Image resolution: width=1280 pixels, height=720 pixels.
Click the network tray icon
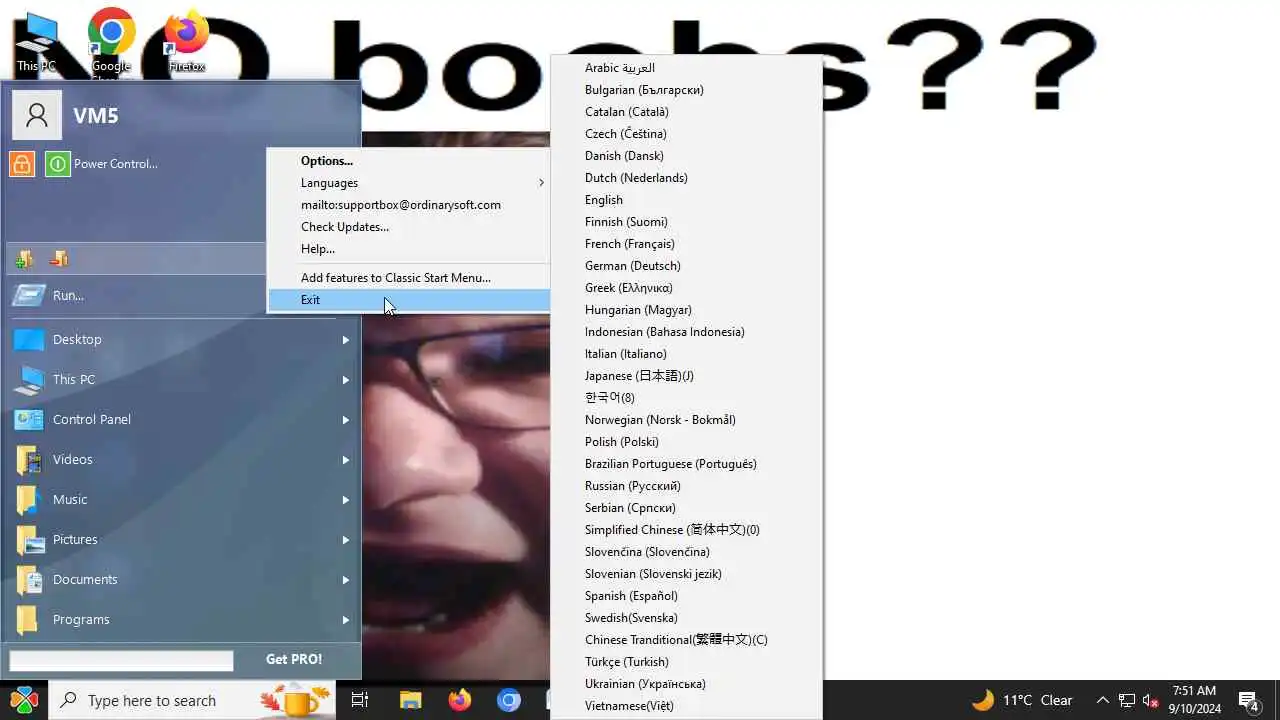pyautogui.click(x=1126, y=700)
